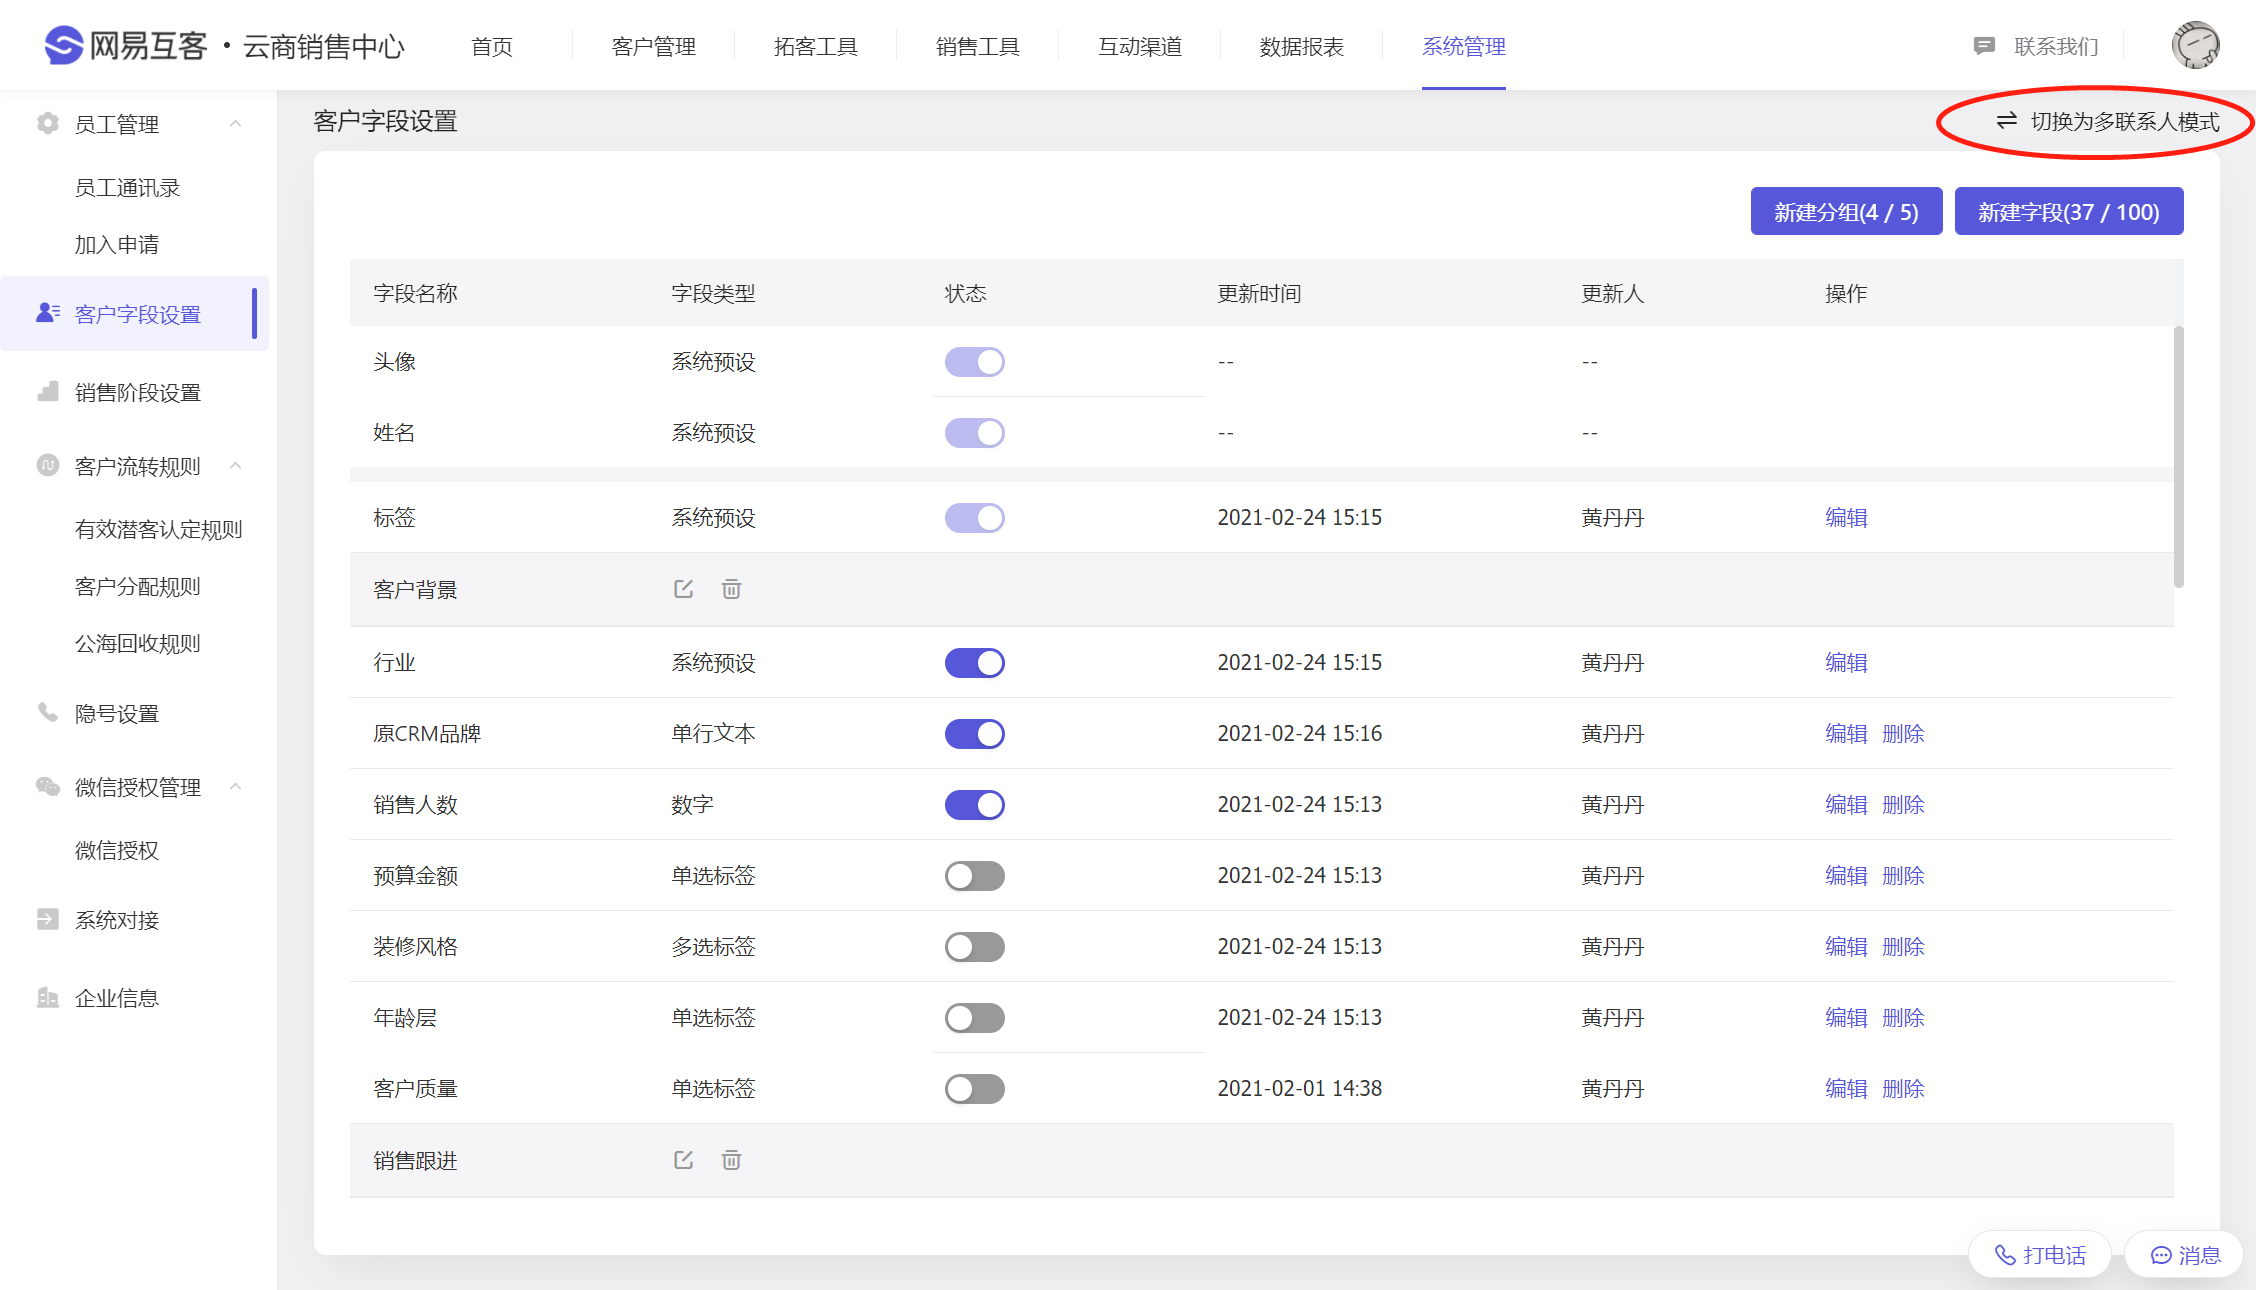The height and width of the screenshot is (1290, 2256).
Task: Disable the 销售人数 field switch
Action: (974, 805)
